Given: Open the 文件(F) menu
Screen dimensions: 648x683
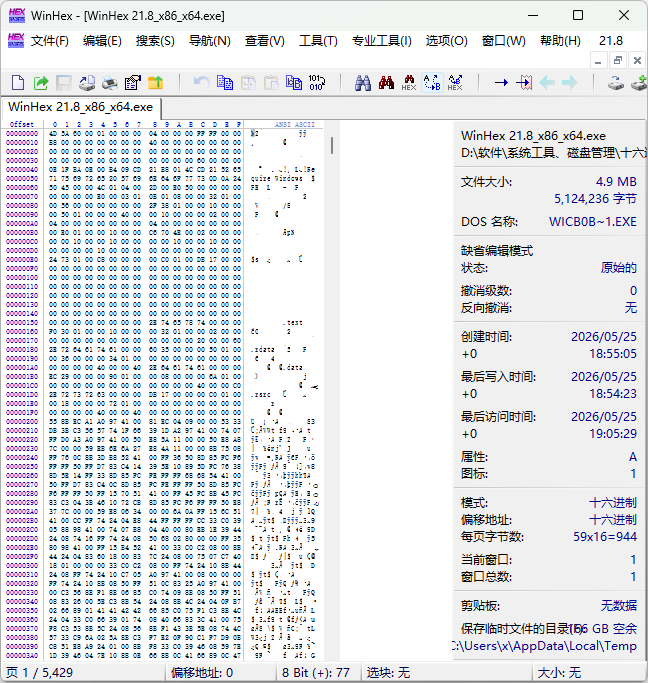Looking at the screenshot, I should point(50,41).
